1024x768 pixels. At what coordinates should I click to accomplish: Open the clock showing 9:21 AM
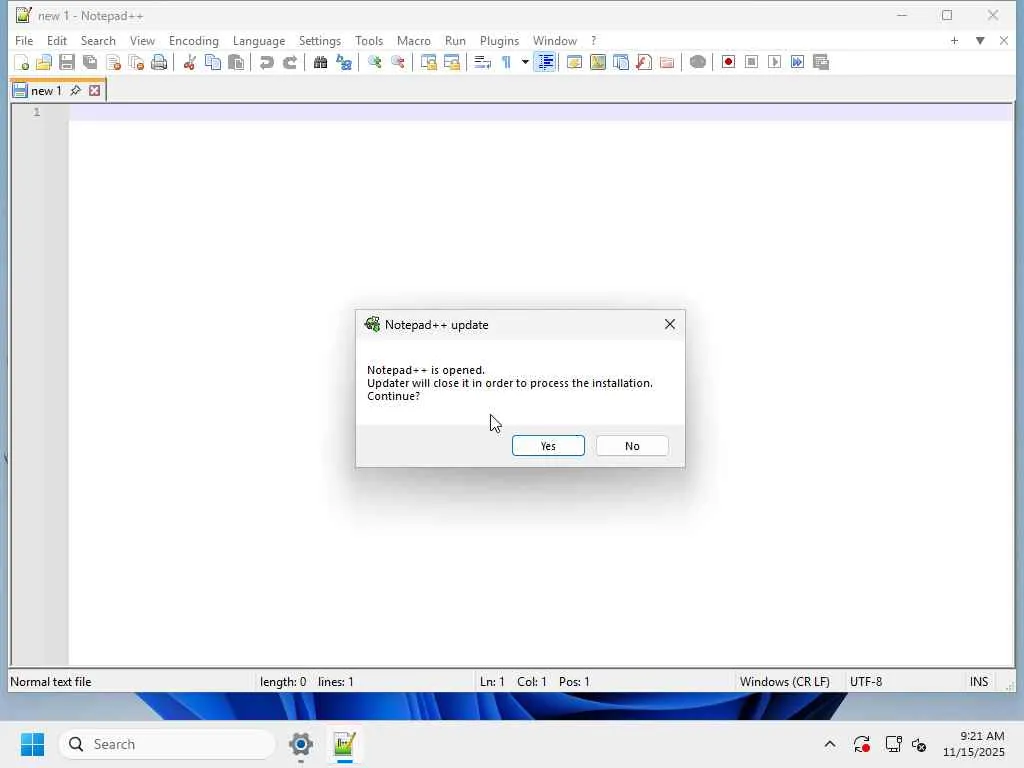pyautogui.click(x=973, y=744)
